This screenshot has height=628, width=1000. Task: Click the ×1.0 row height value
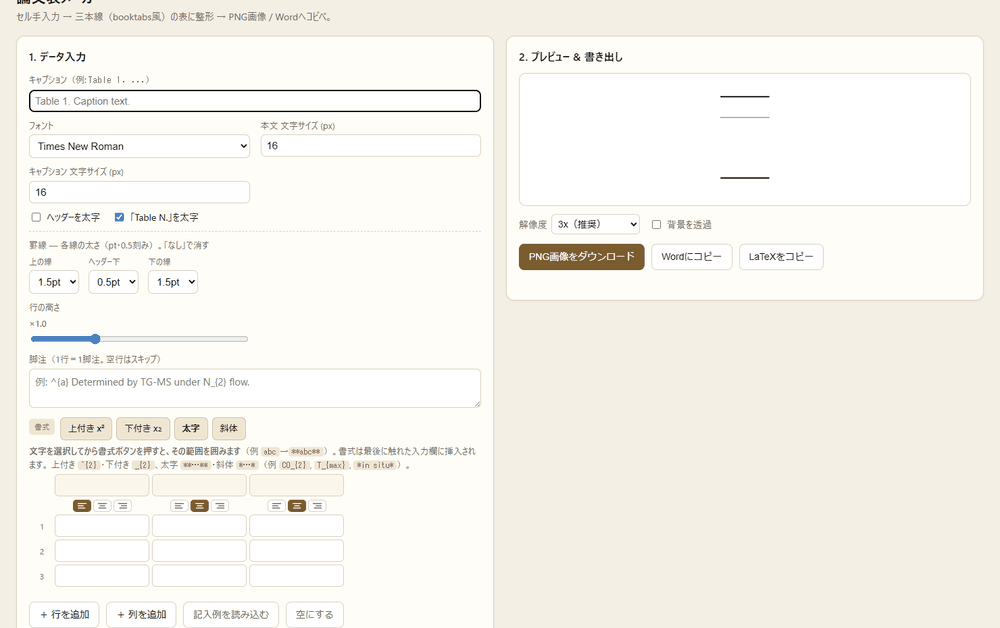[38, 324]
